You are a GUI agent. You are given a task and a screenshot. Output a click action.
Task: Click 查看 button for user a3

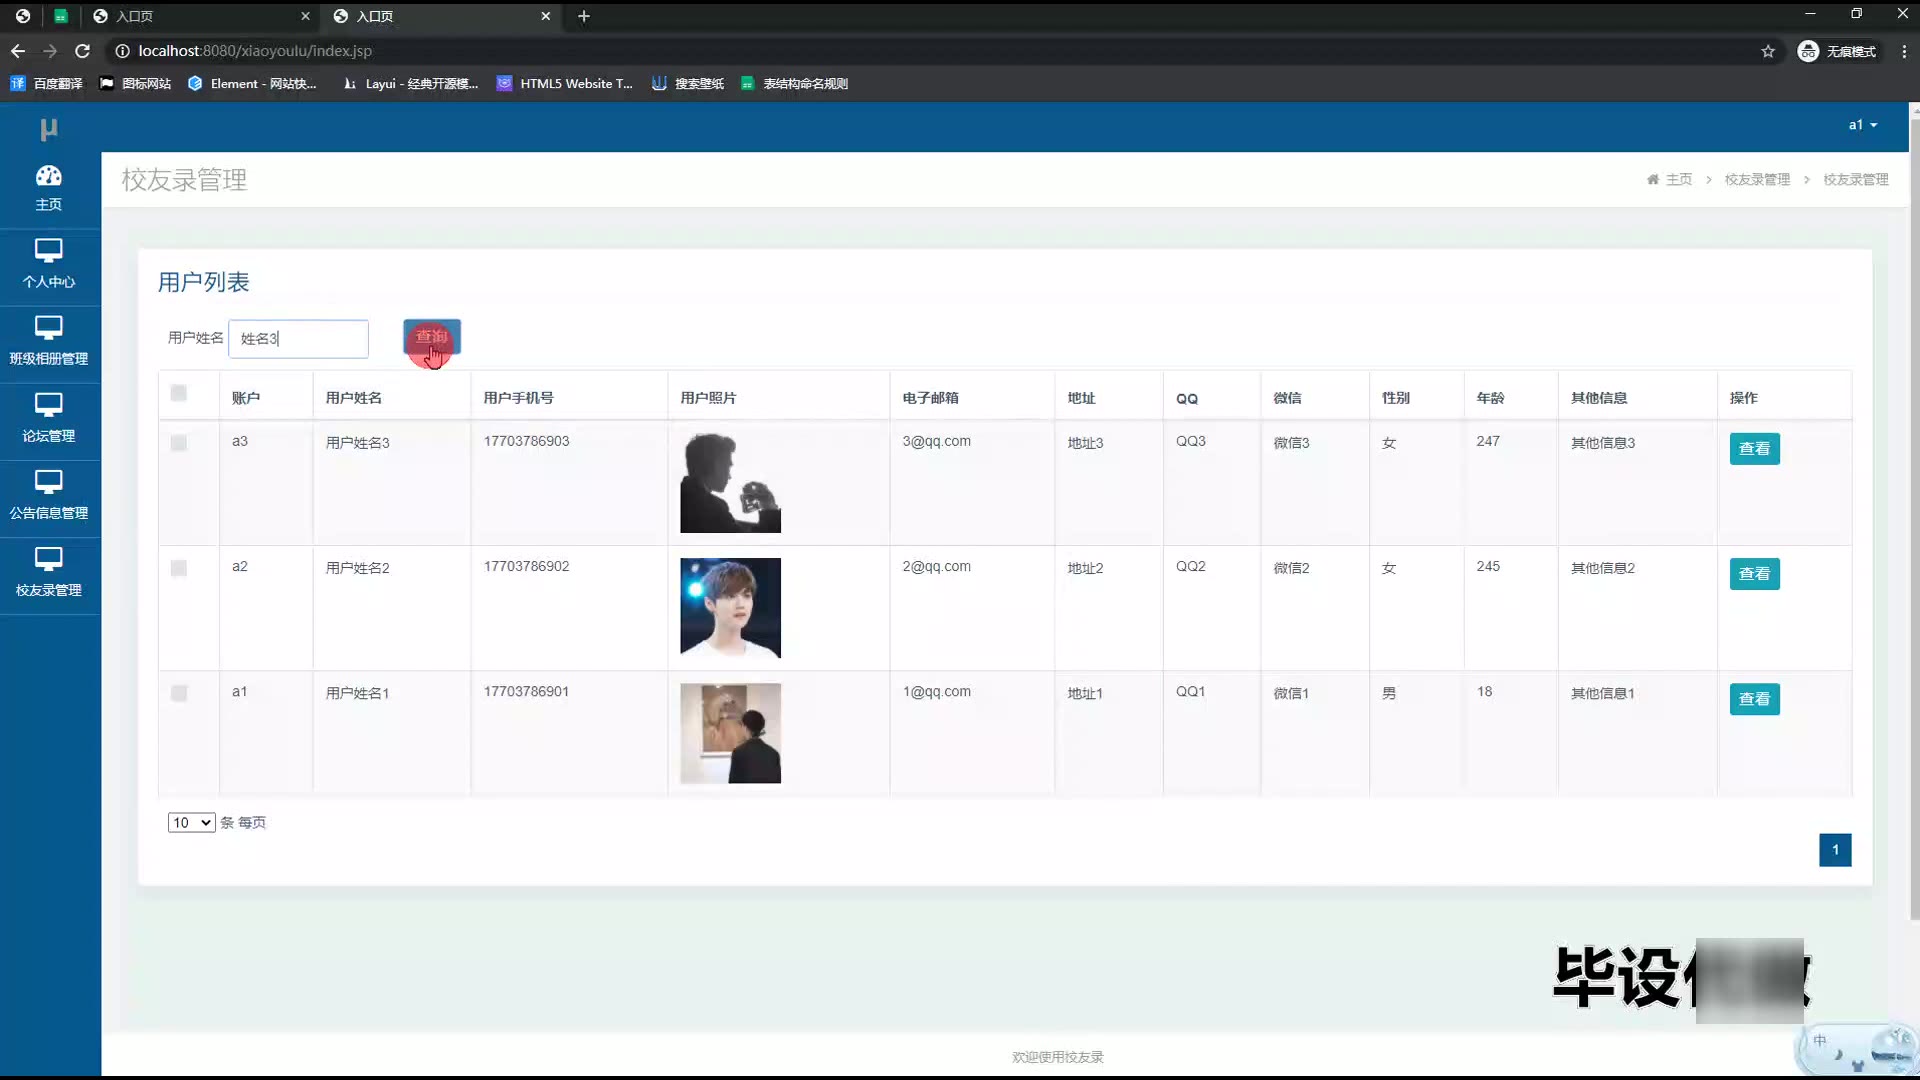(1754, 449)
